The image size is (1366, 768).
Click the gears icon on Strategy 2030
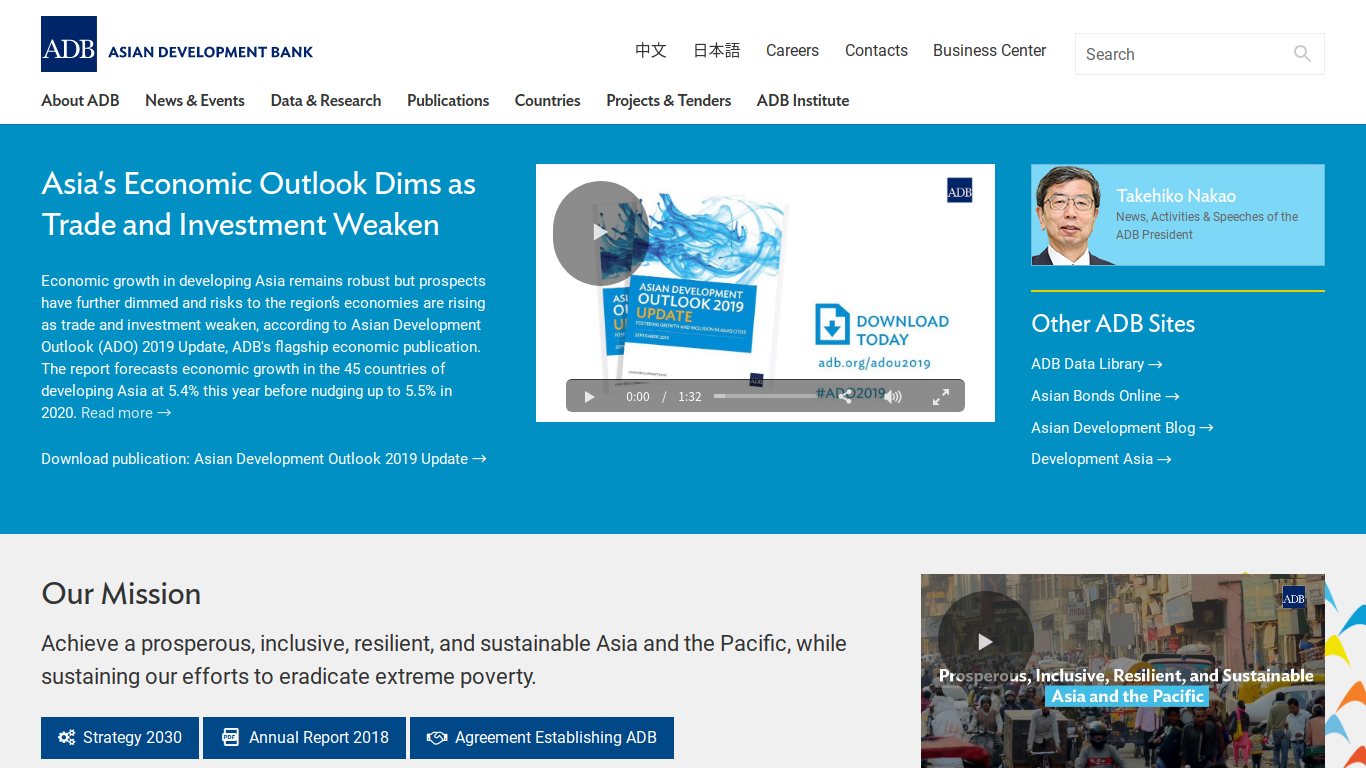[67, 738]
